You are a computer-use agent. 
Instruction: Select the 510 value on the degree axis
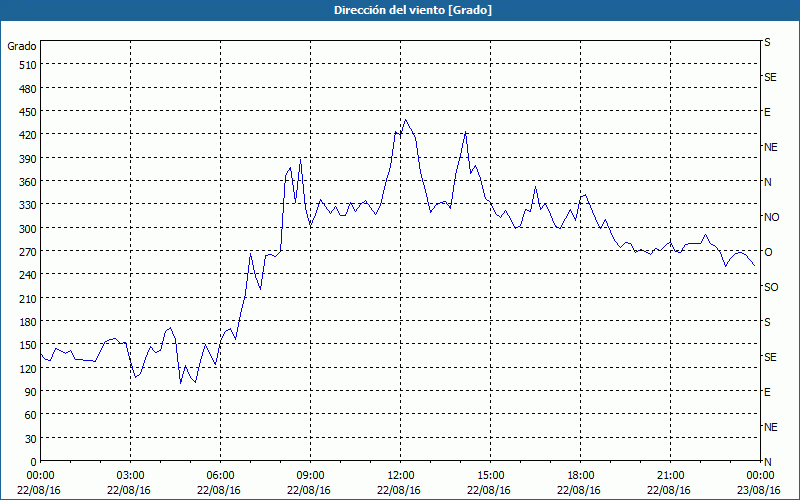click(x=28, y=65)
